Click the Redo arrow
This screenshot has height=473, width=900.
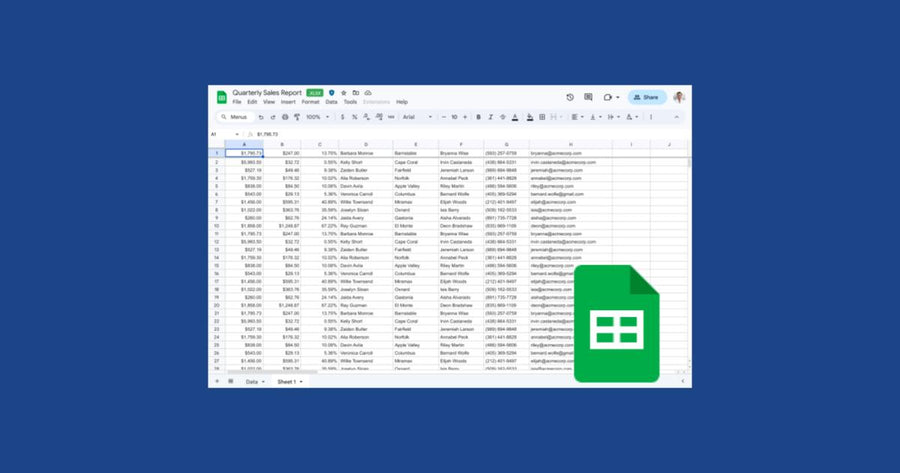(x=273, y=117)
